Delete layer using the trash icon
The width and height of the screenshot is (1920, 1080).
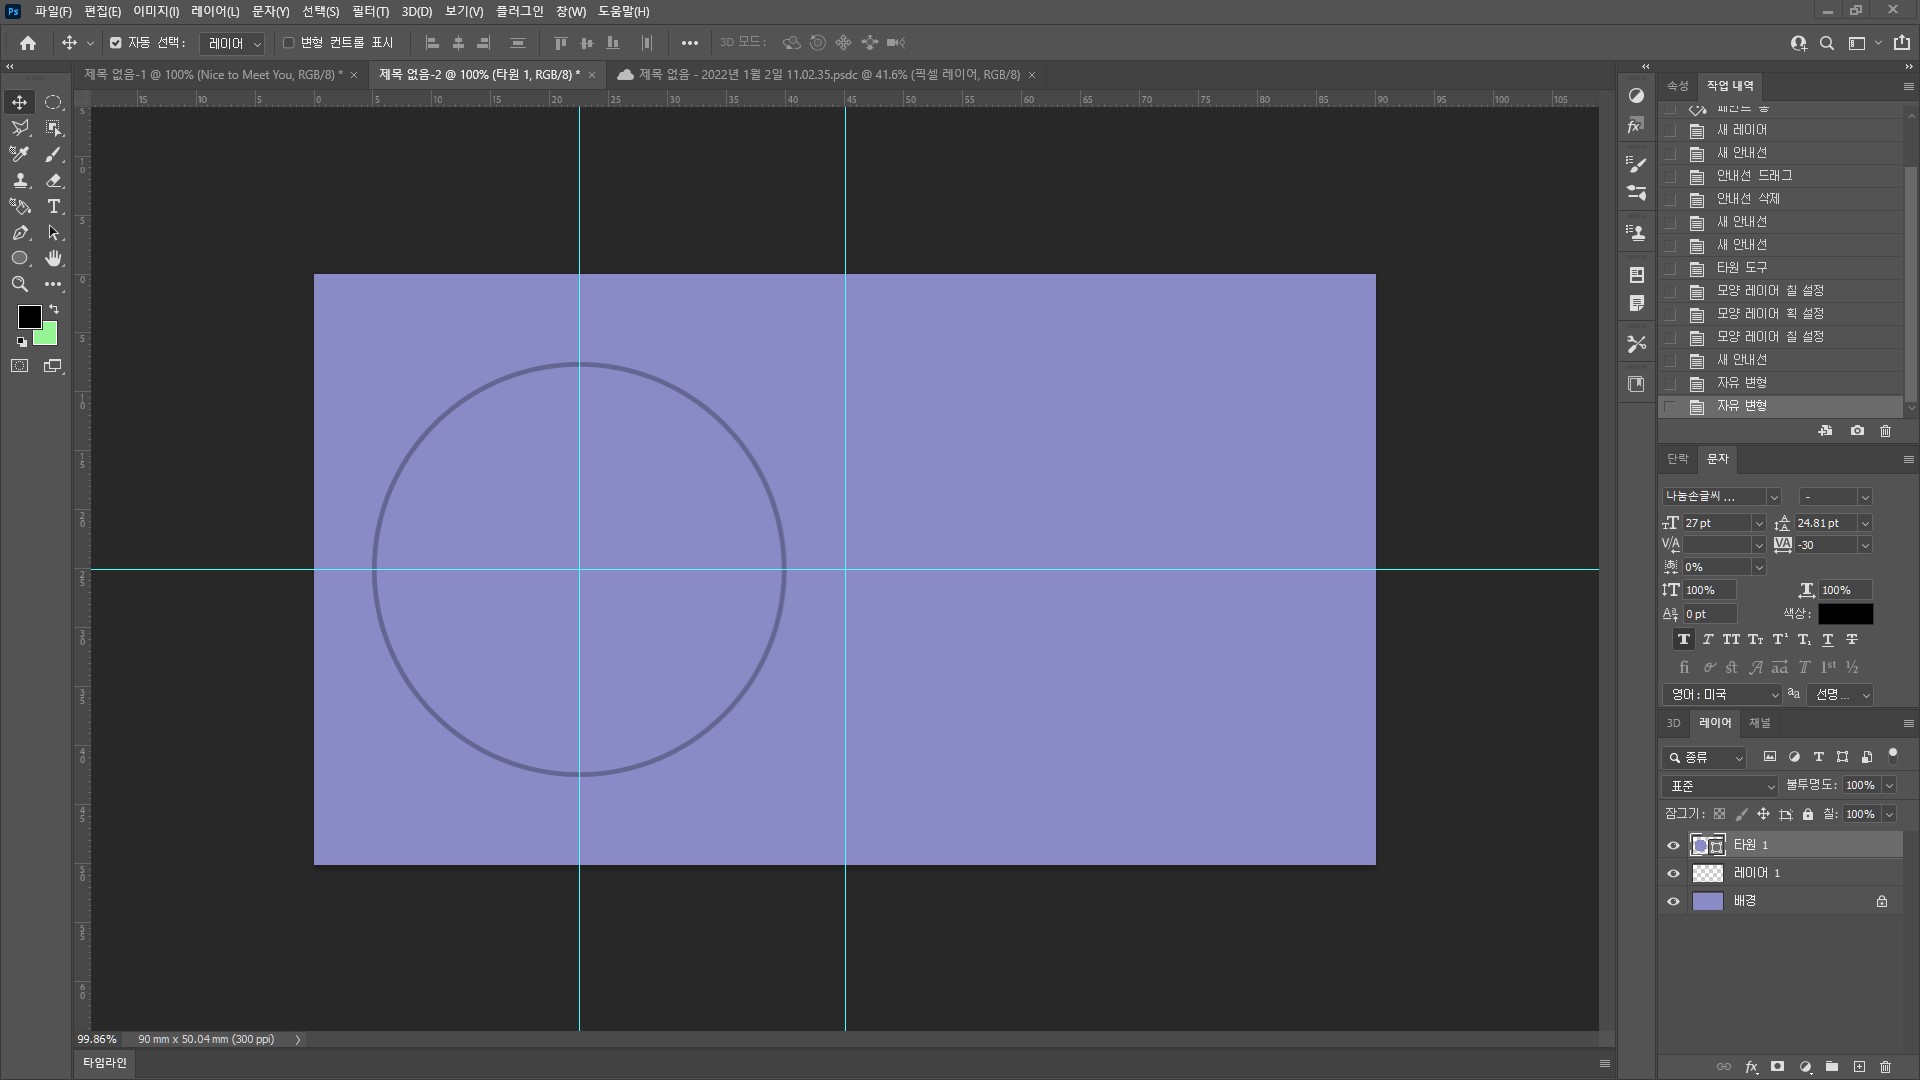1885,1067
